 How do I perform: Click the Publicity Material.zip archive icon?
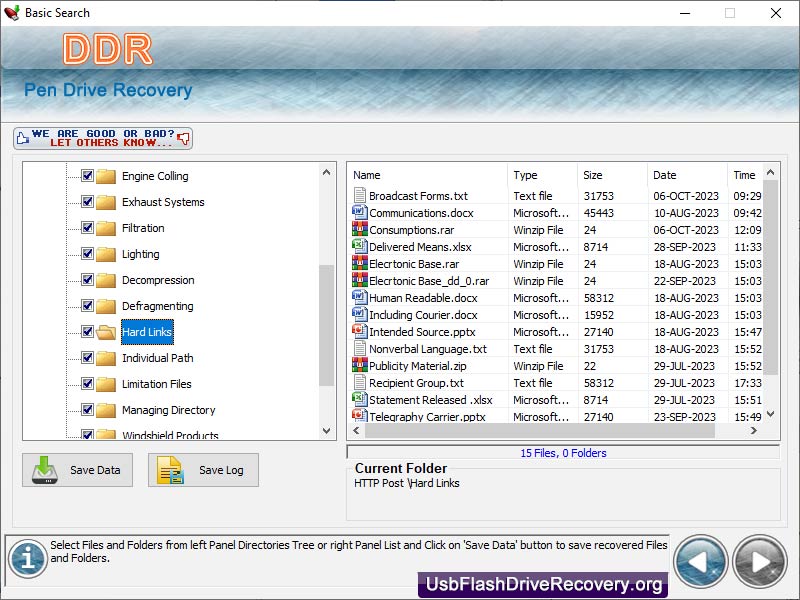(x=360, y=365)
